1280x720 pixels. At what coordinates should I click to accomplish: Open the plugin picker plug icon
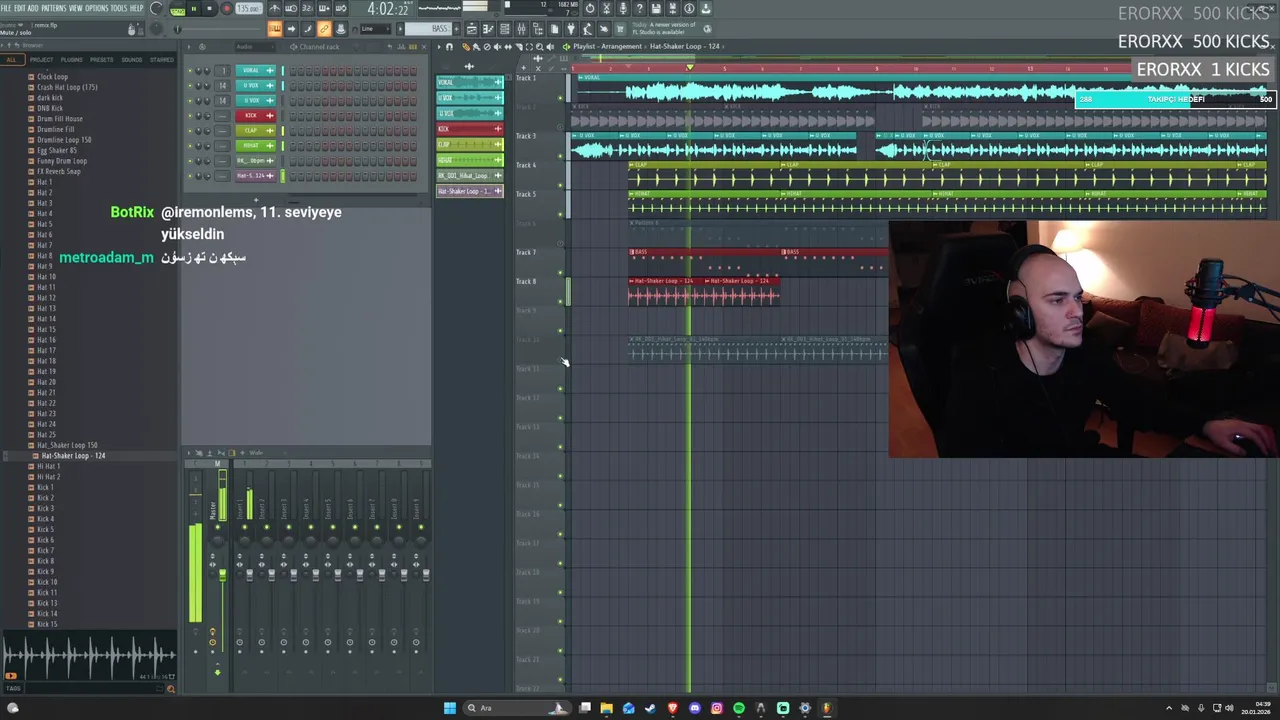(570, 29)
